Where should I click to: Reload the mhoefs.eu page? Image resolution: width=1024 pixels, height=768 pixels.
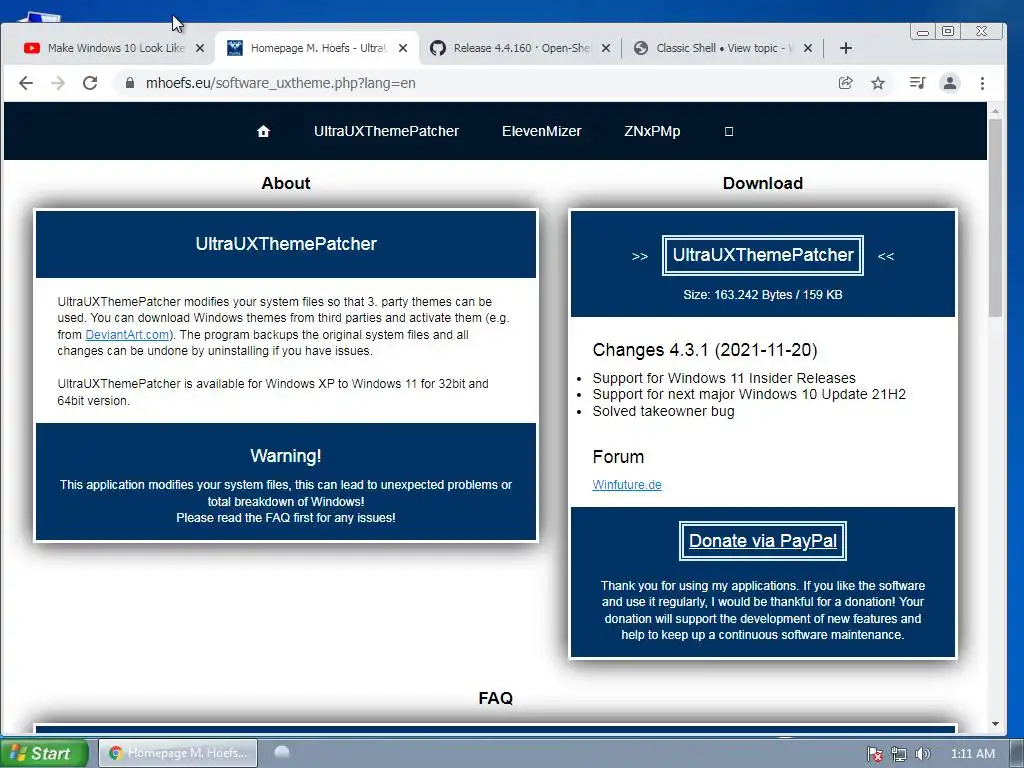90,83
